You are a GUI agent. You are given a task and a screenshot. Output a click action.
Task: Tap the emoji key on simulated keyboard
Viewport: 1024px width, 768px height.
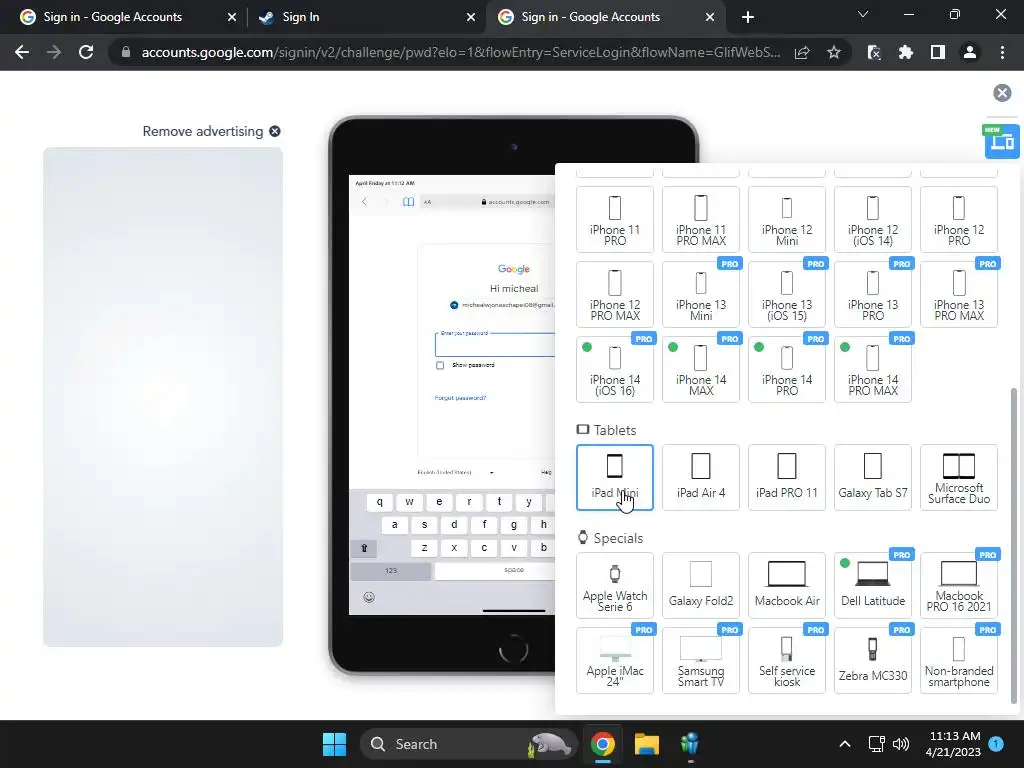pos(369,597)
